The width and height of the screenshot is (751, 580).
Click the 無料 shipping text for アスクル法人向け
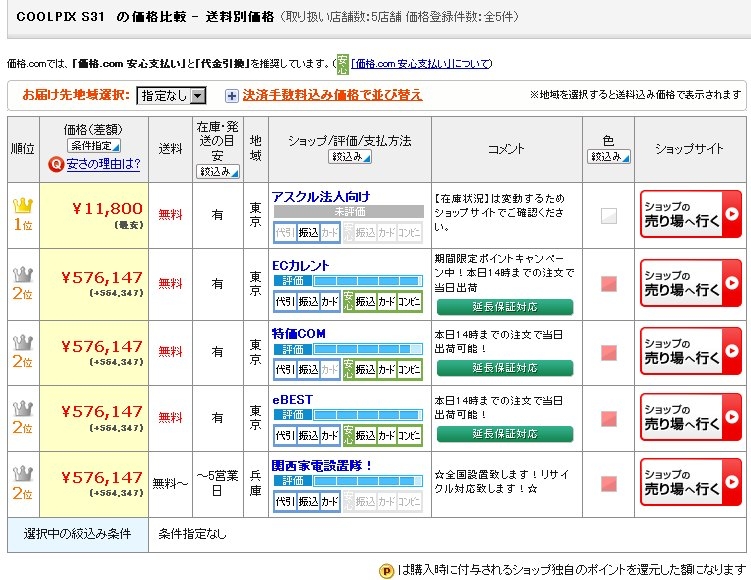tap(170, 215)
